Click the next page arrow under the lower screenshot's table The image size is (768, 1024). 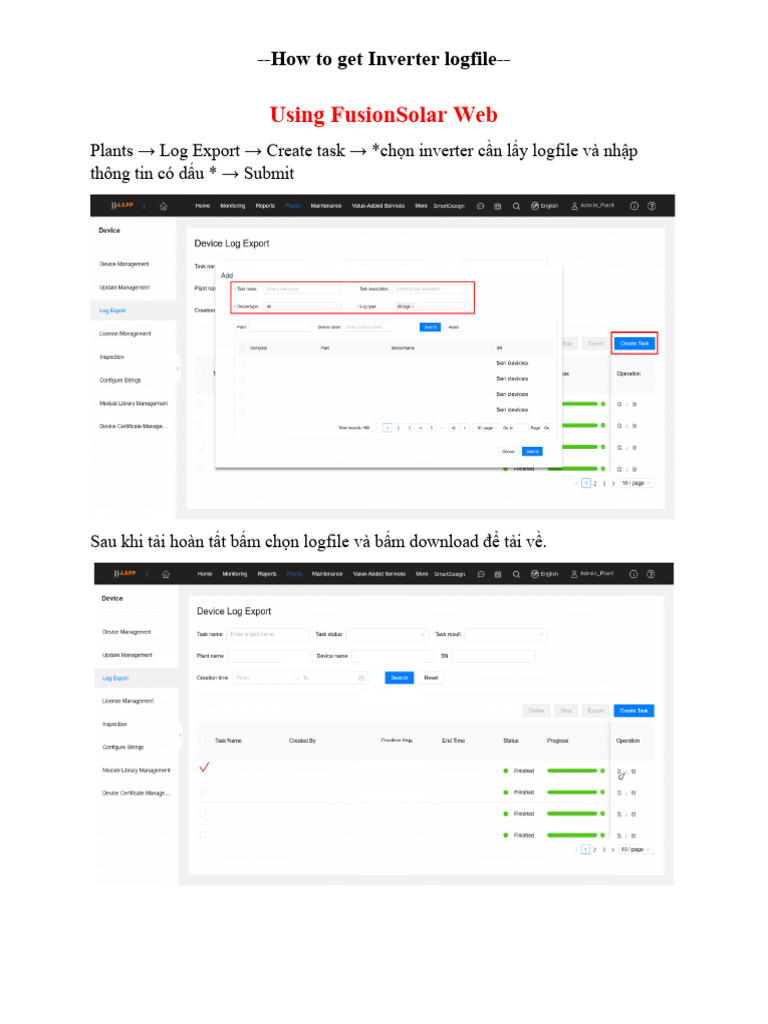[613, 850]
